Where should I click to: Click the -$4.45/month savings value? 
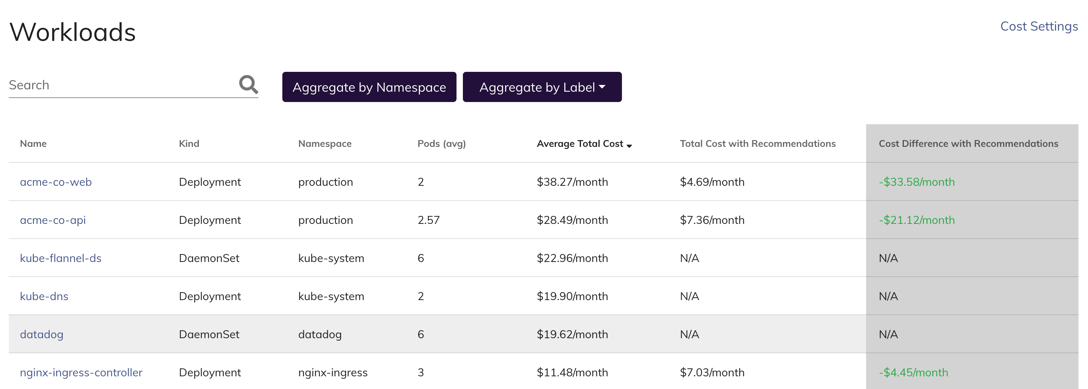(913, 372)
